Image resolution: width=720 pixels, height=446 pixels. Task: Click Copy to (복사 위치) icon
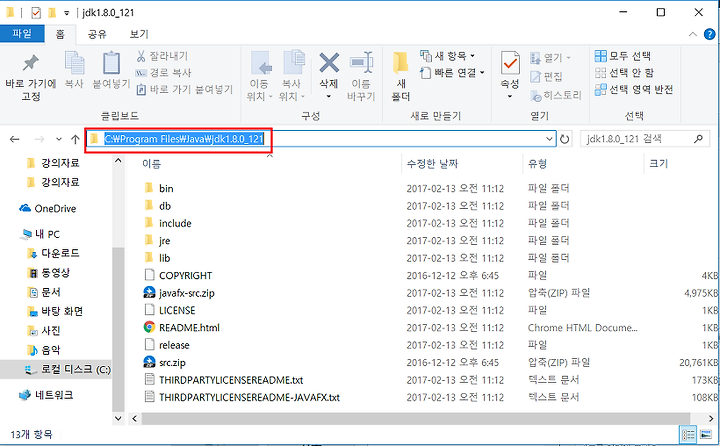293,62
